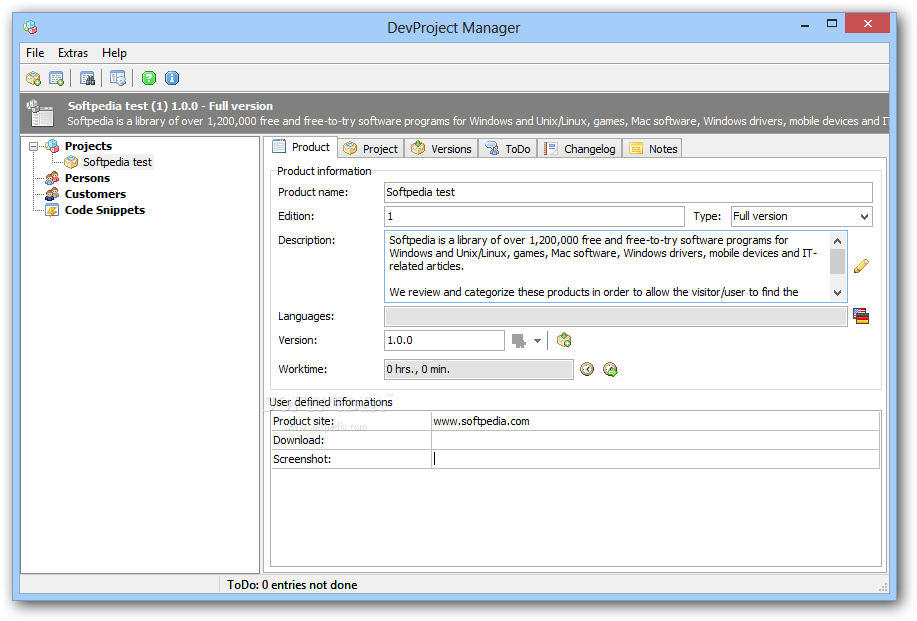The width and height of the screenshot is (917, 621).
Task: Click the clock icon beside Worktime
Action: tap(587, 369)
